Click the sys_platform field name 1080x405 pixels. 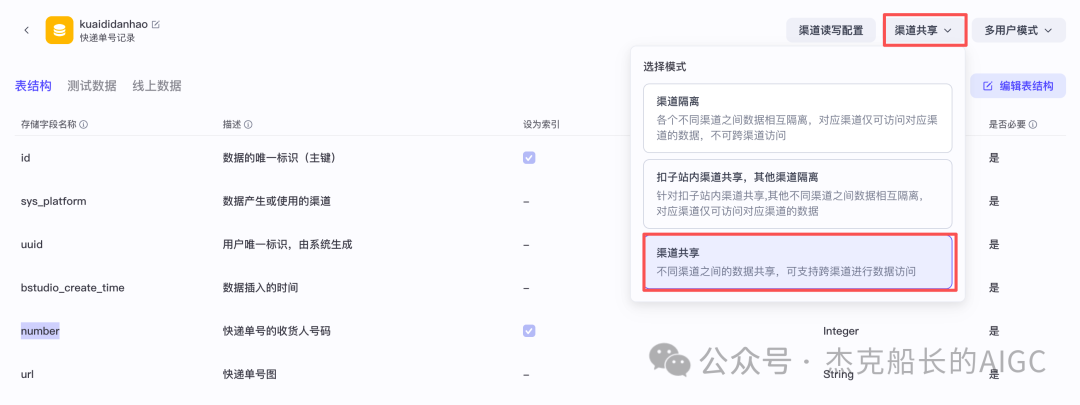pyautogui.click(x=53, y=201)
